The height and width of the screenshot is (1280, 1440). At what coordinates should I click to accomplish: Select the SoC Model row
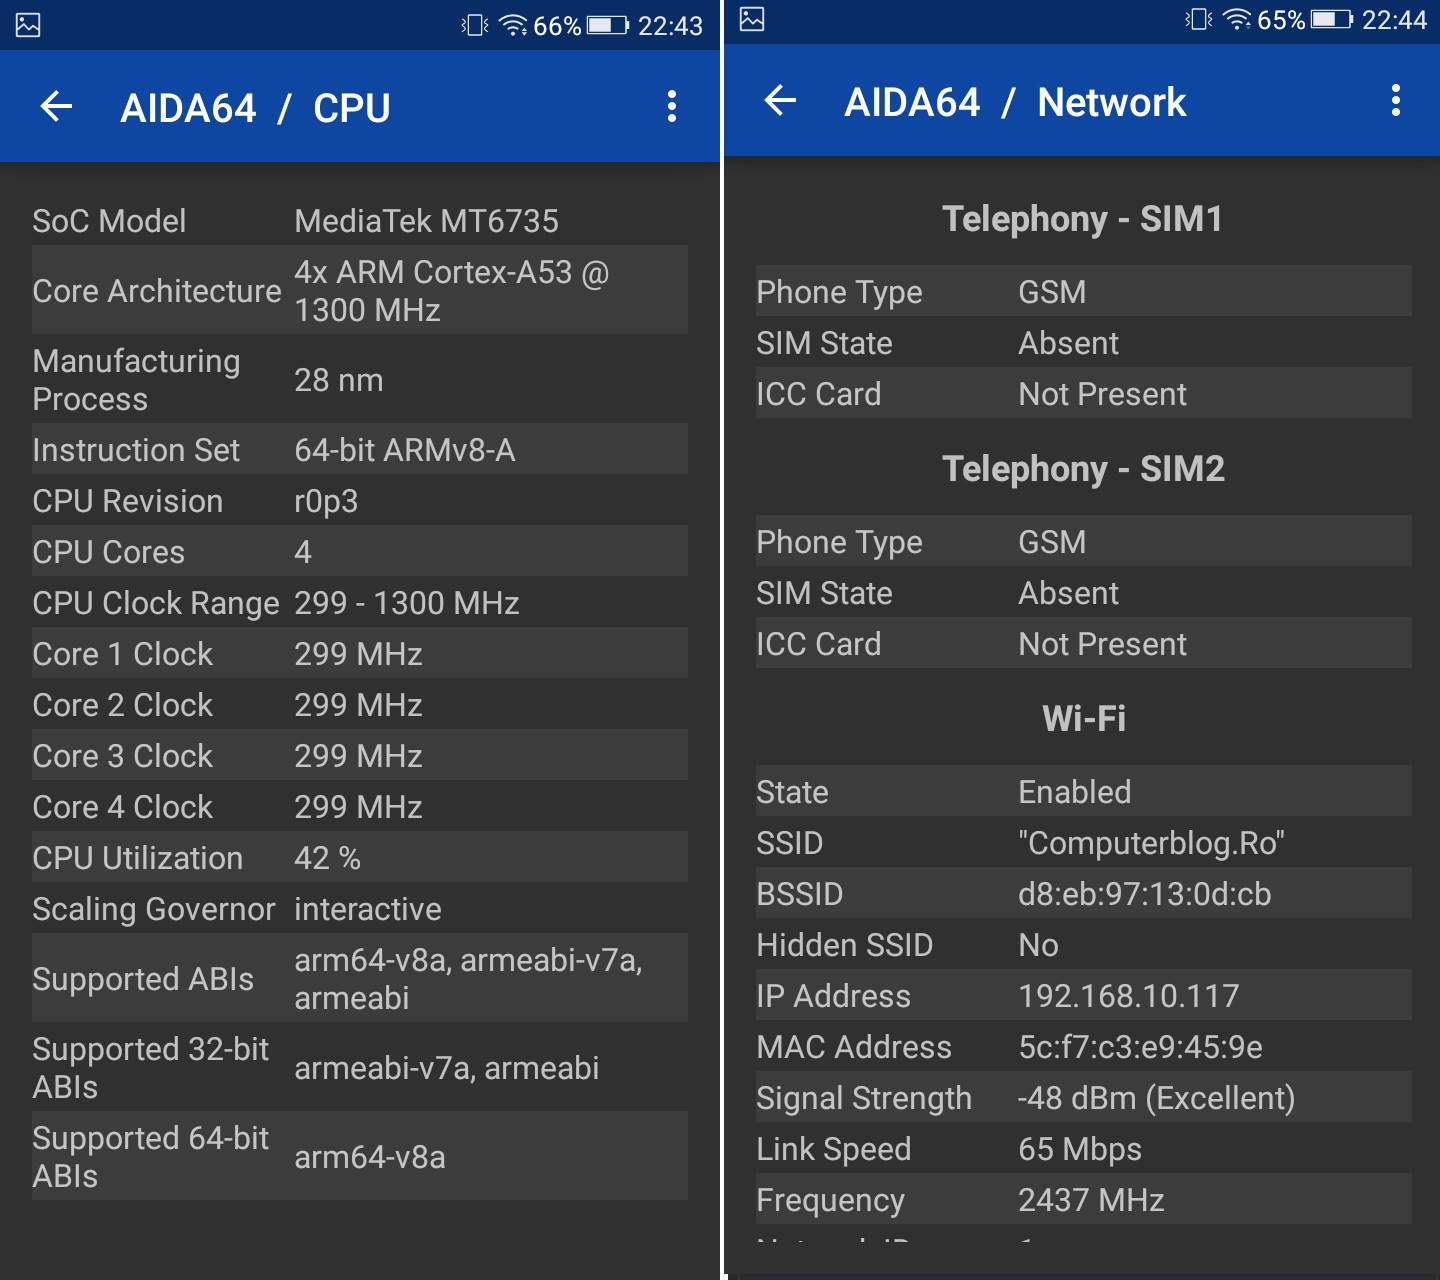coord(359,220)
